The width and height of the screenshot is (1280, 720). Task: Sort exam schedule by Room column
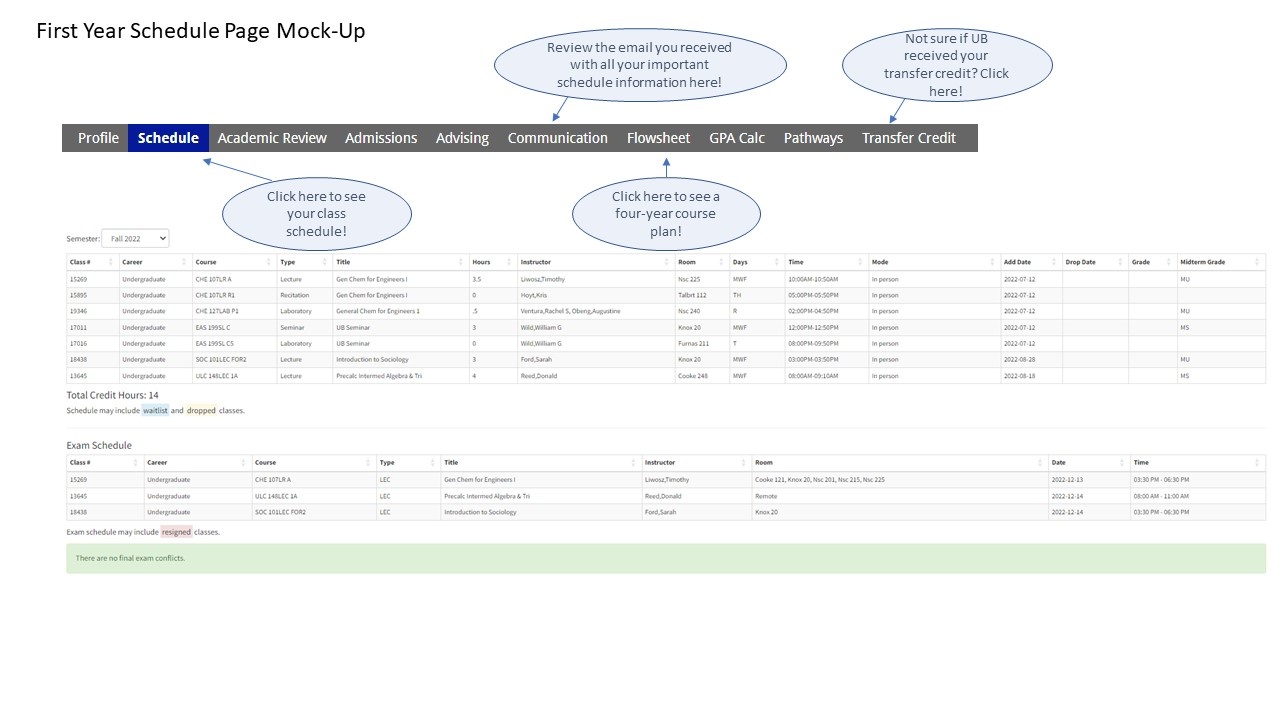764,463
